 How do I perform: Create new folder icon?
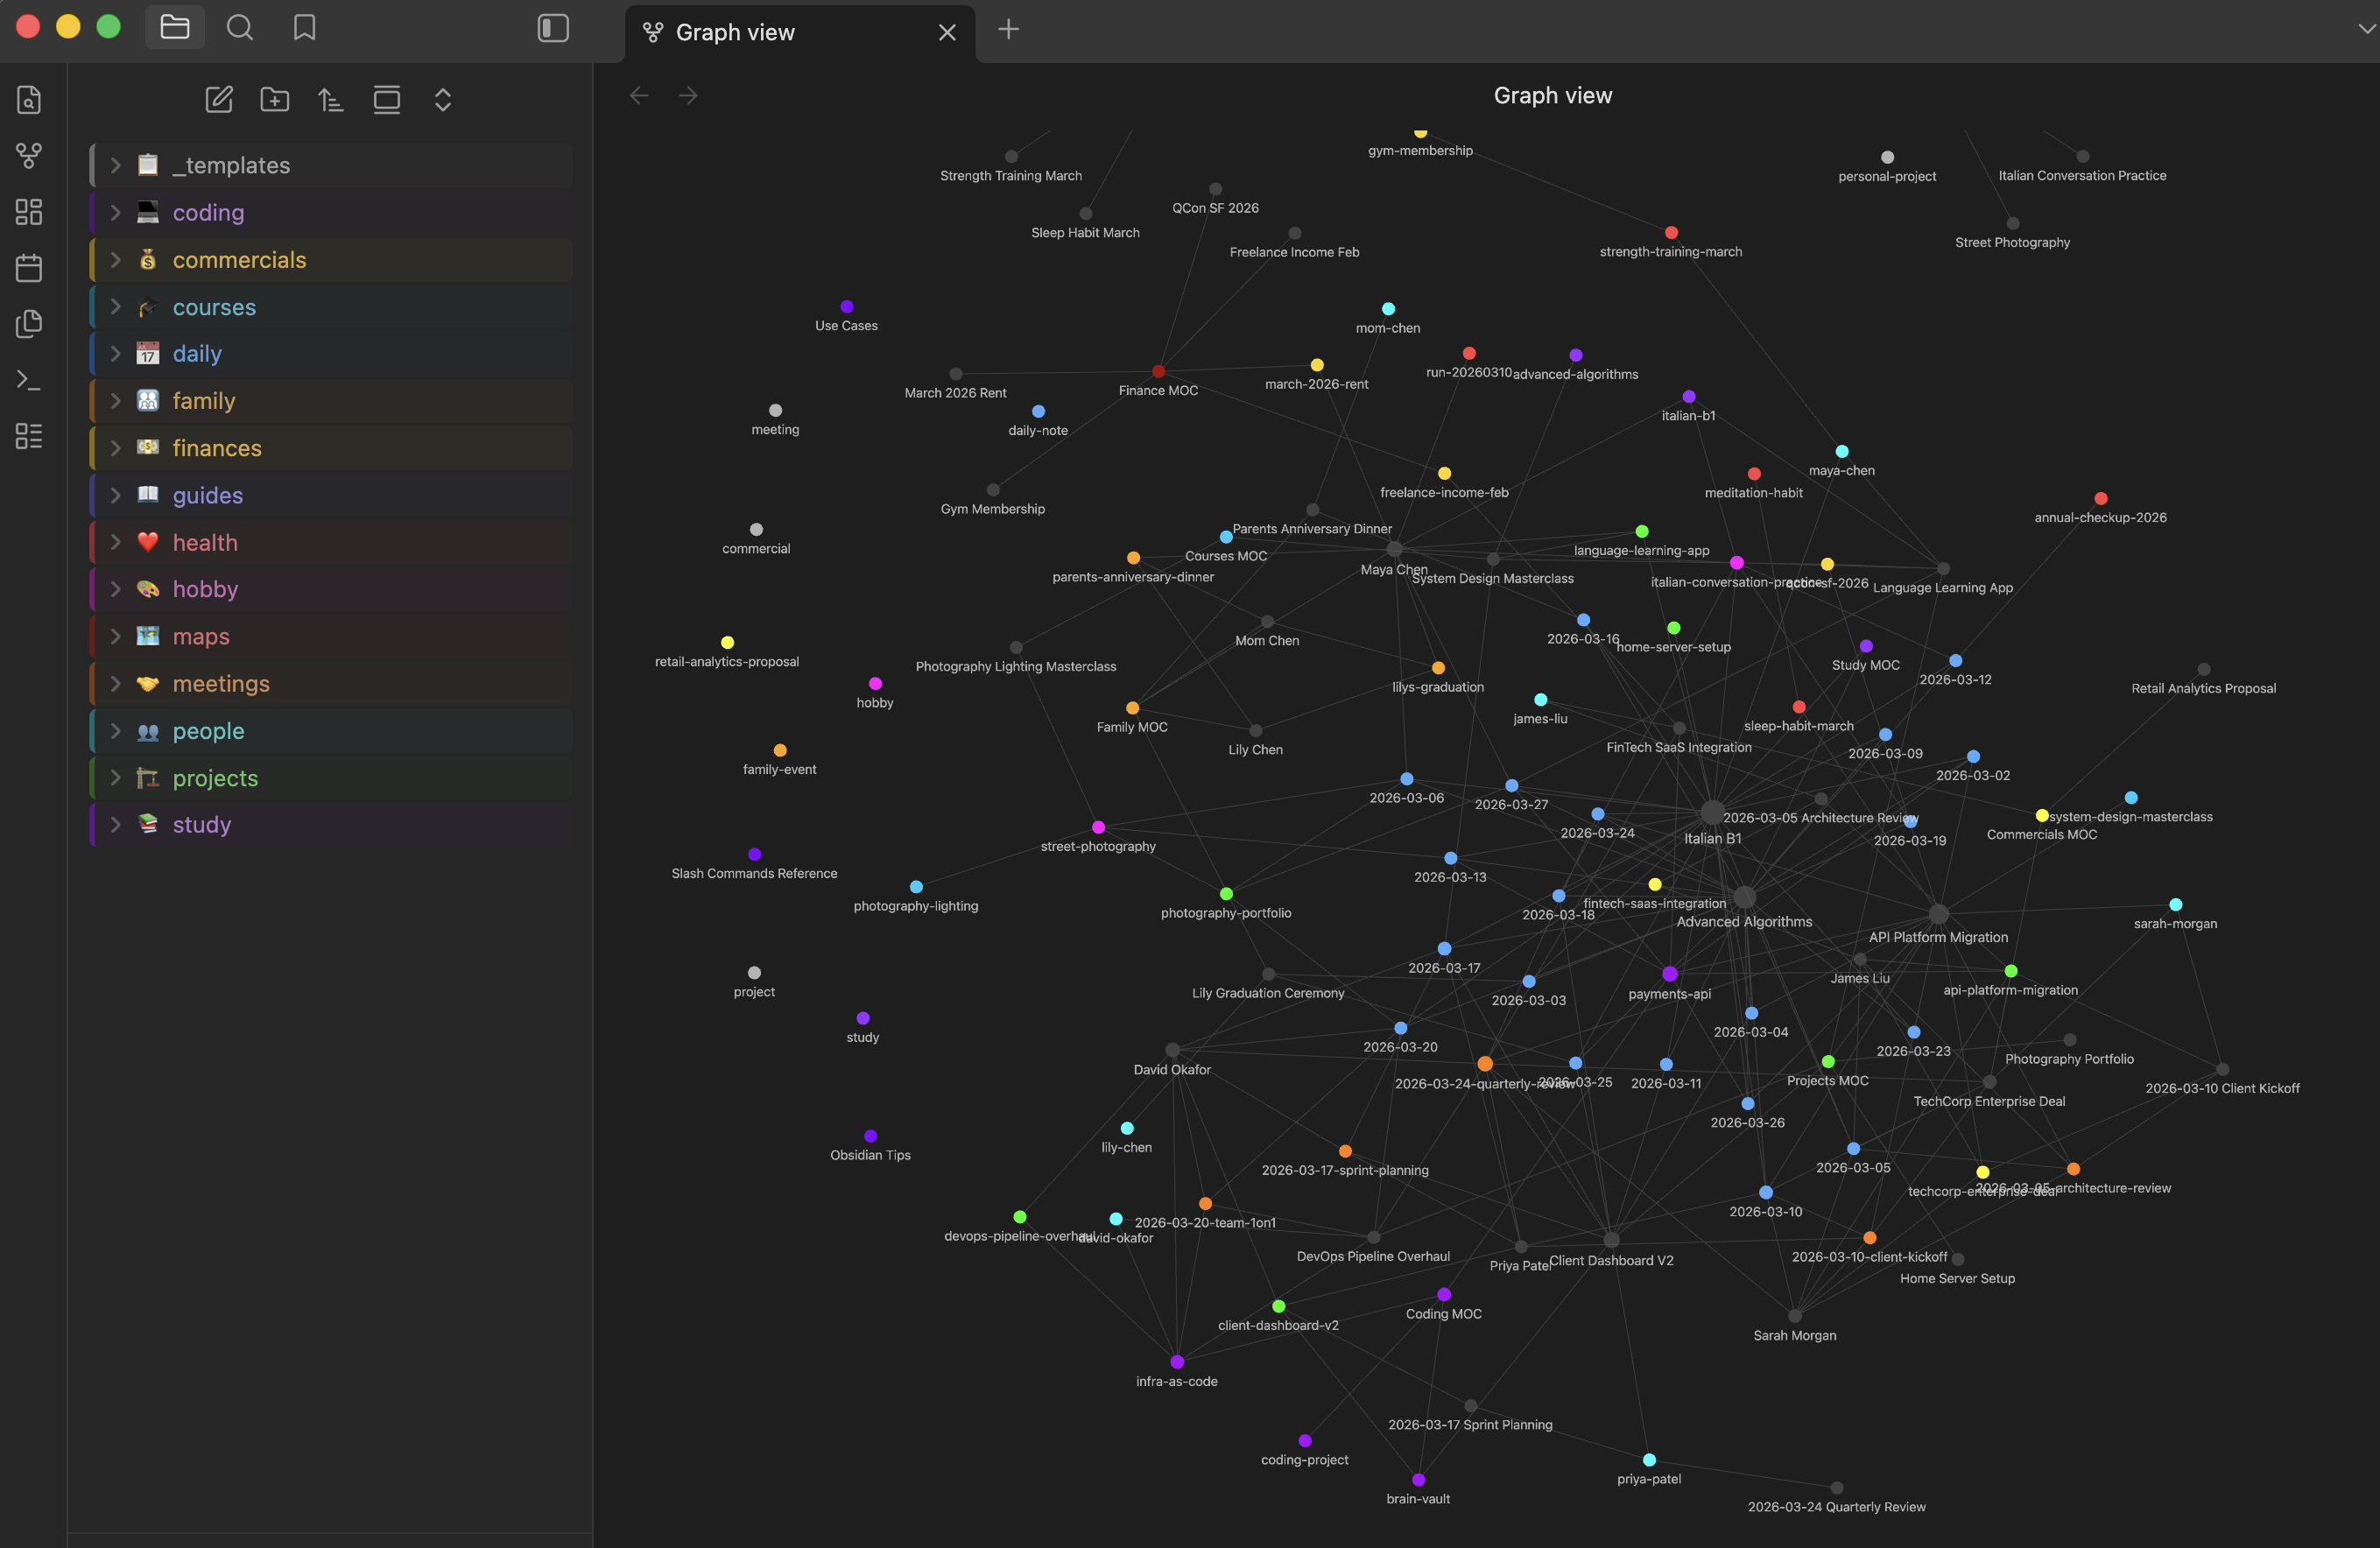275,100
